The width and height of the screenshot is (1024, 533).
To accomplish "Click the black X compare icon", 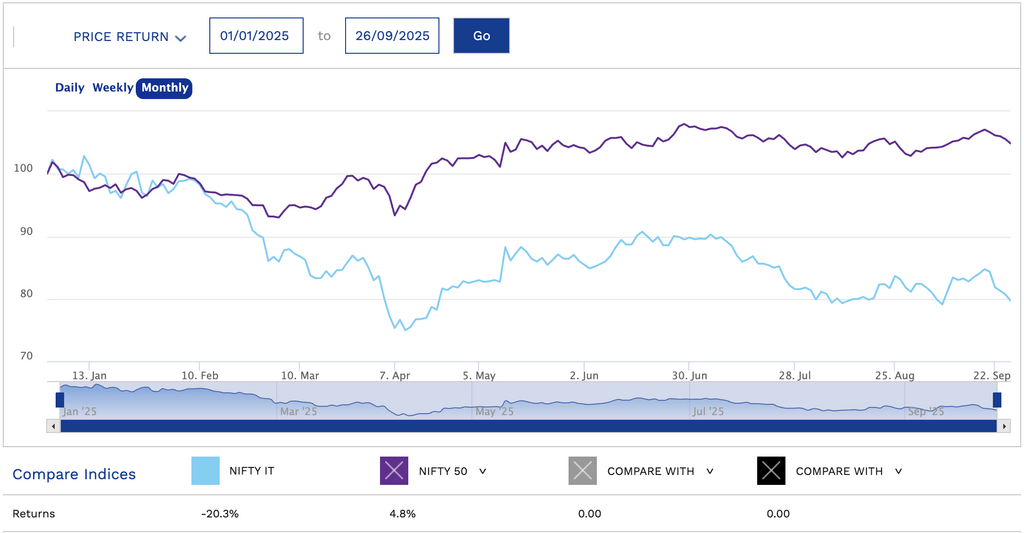I will pyautogui.click(x=771, y=471).
